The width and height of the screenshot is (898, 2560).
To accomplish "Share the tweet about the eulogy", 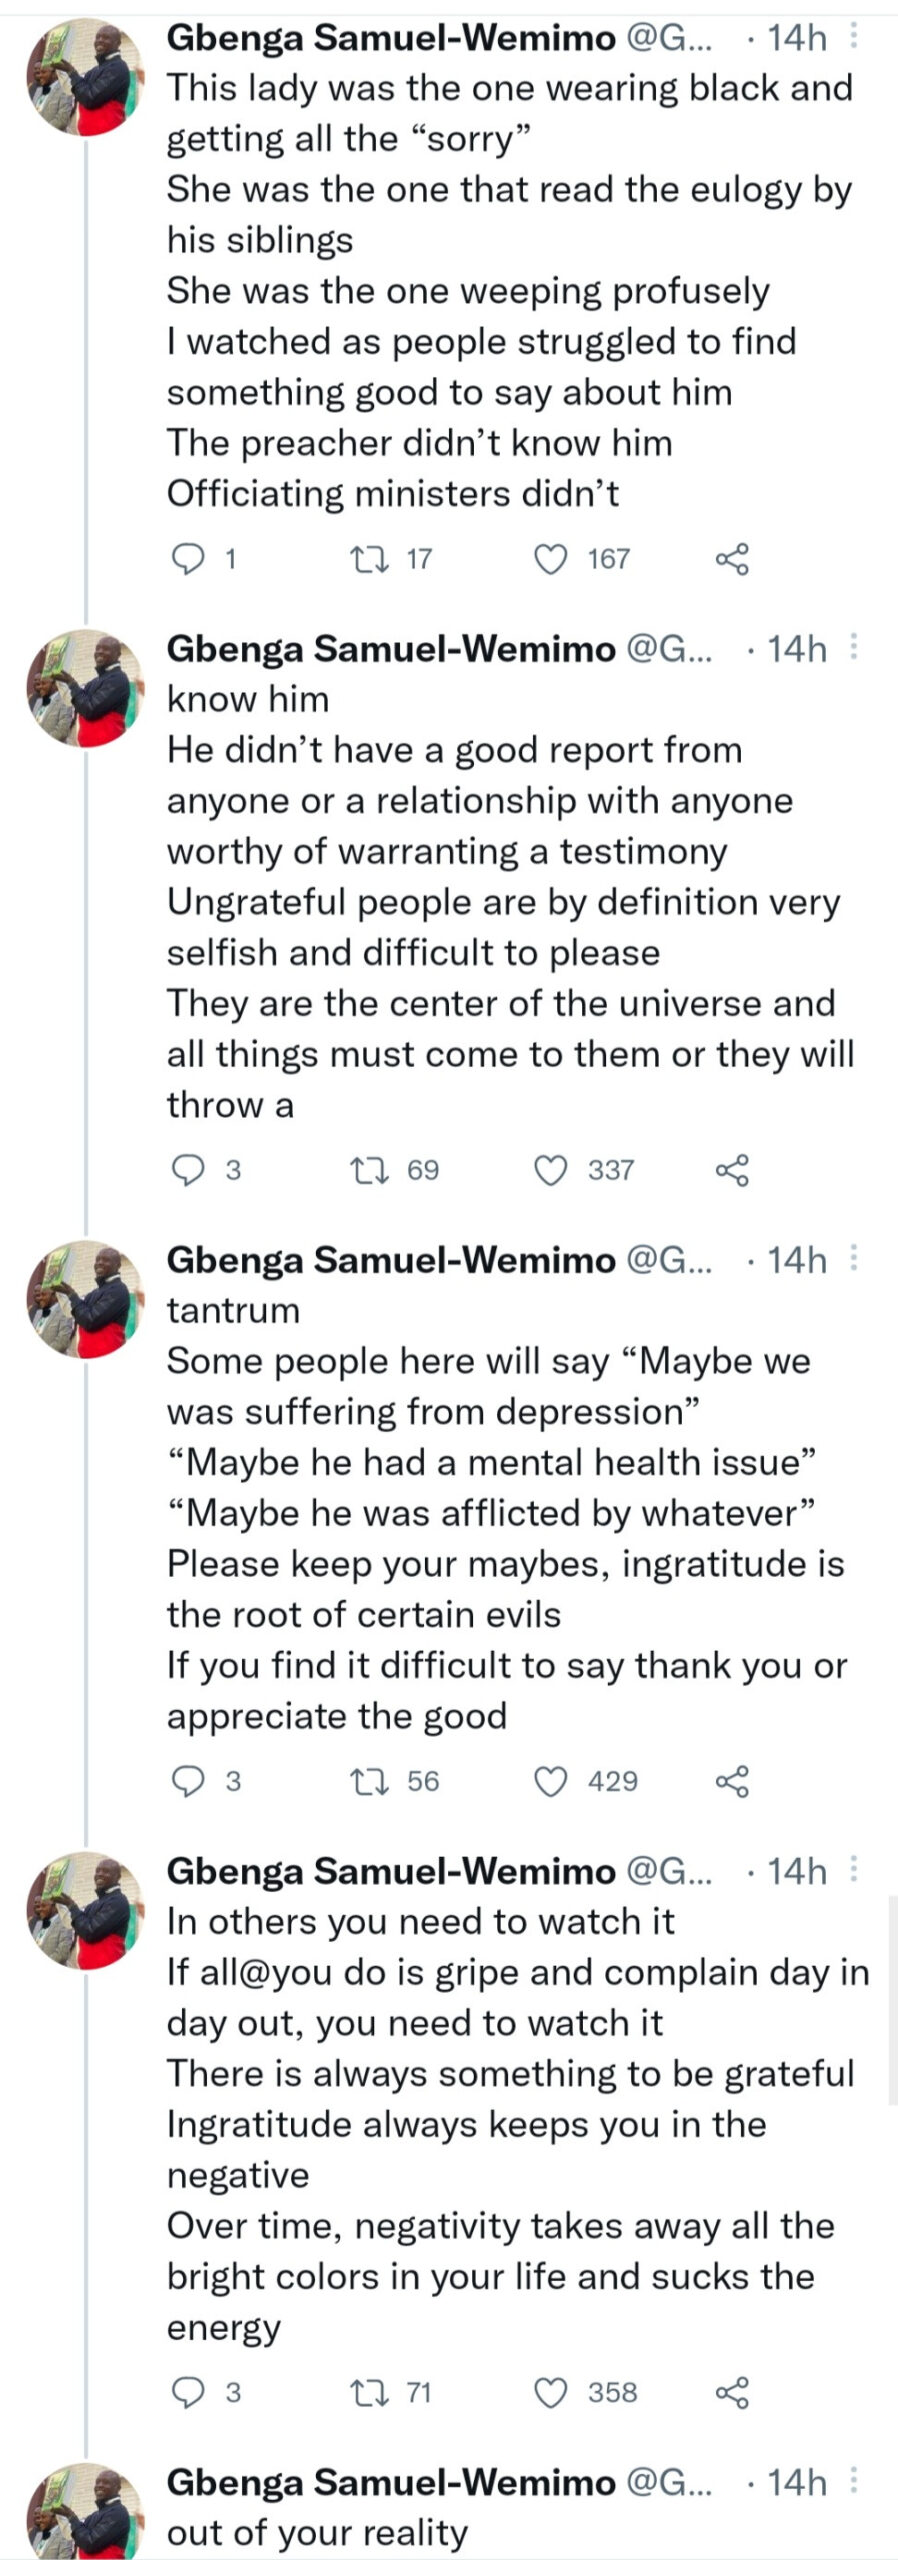I will pyautogui.click(x=732, y=559).
